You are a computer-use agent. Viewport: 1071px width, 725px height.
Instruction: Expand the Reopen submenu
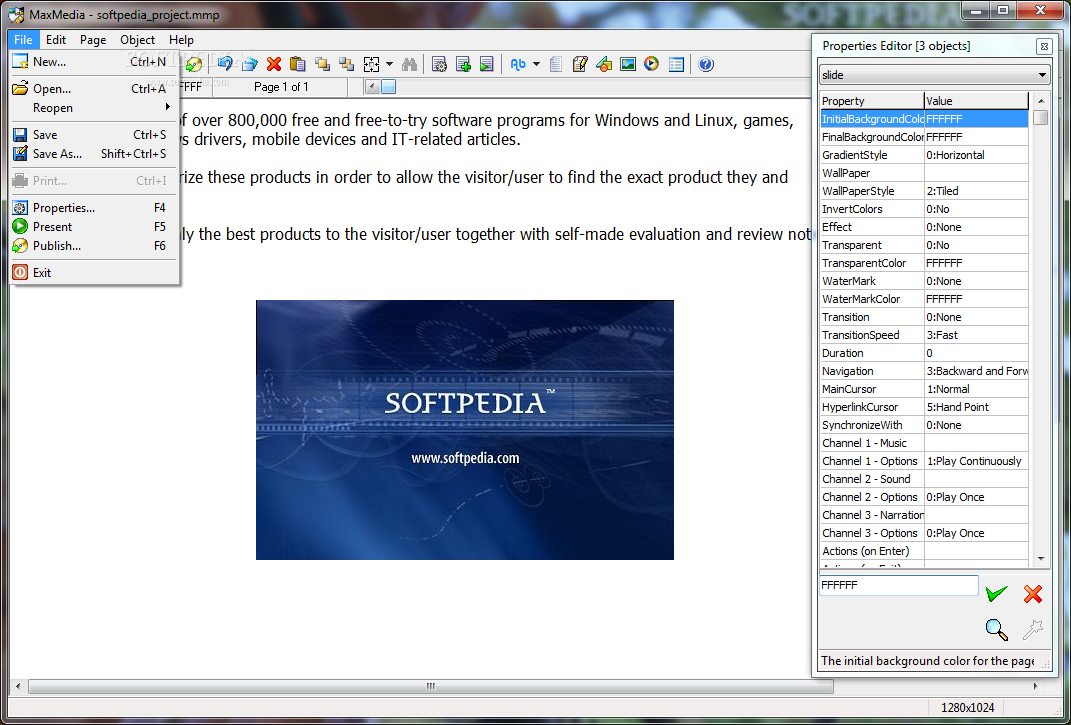(95, 108)
